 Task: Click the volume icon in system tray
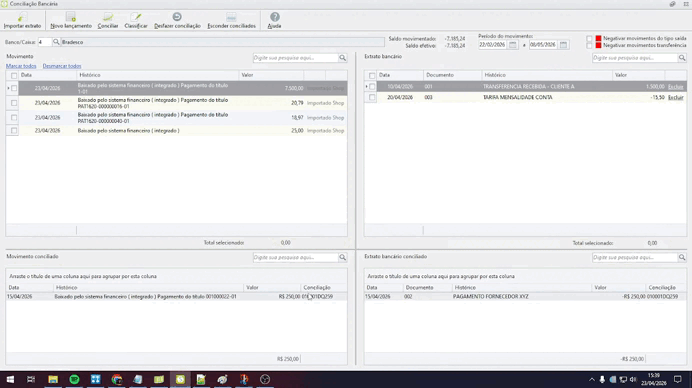point(633,379)
